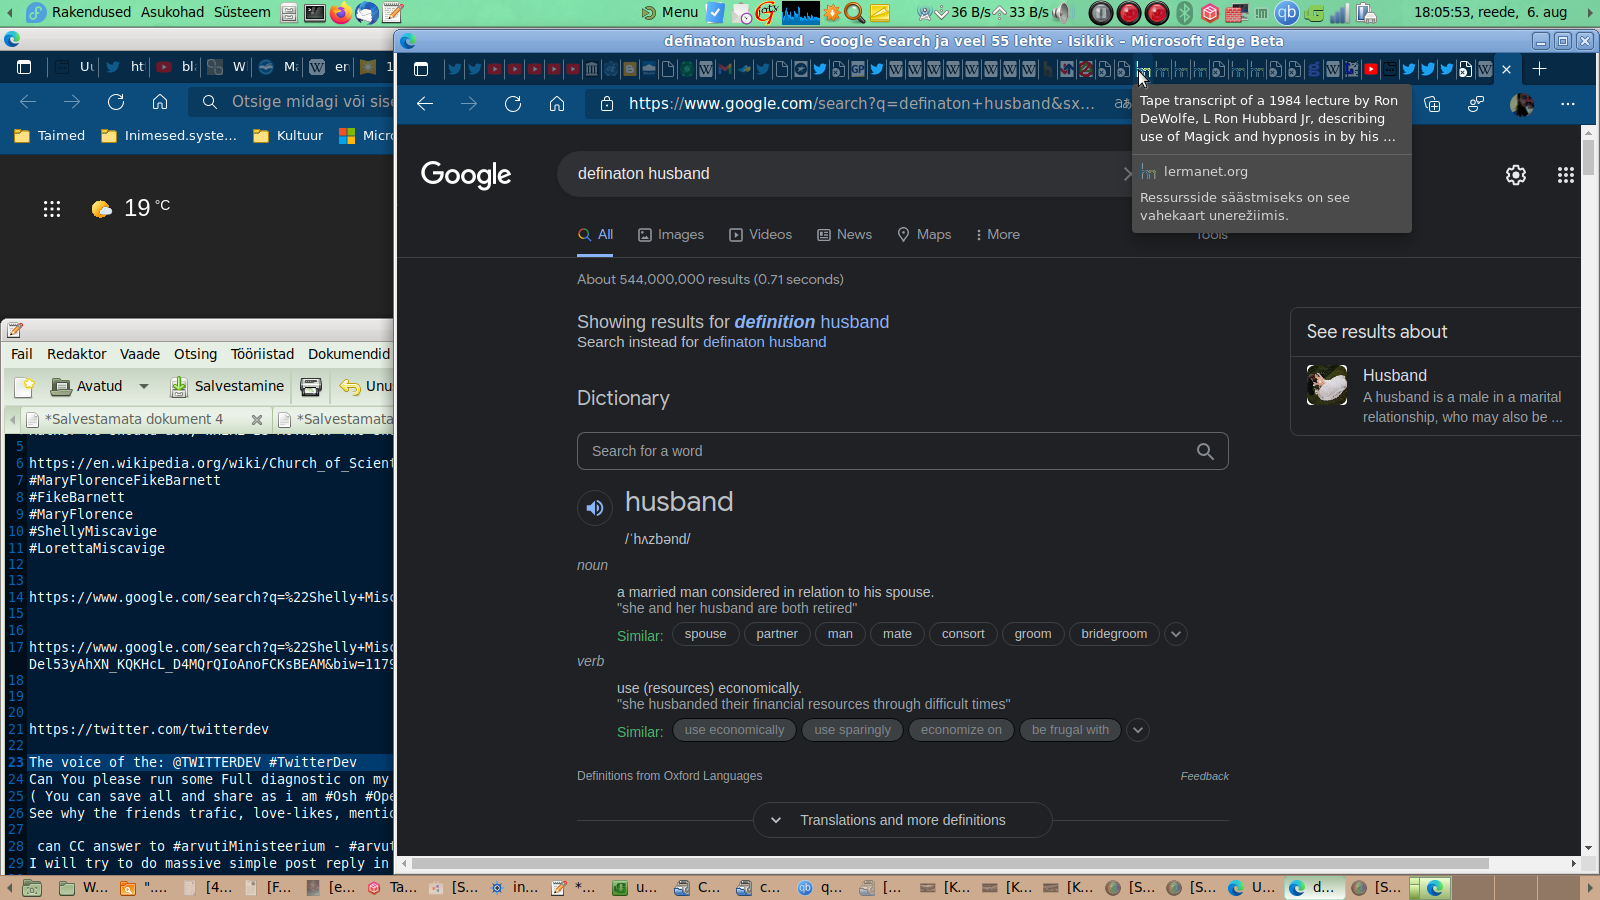Print the document in the text editor
The image size is (1600, 900).
[311, 386]
